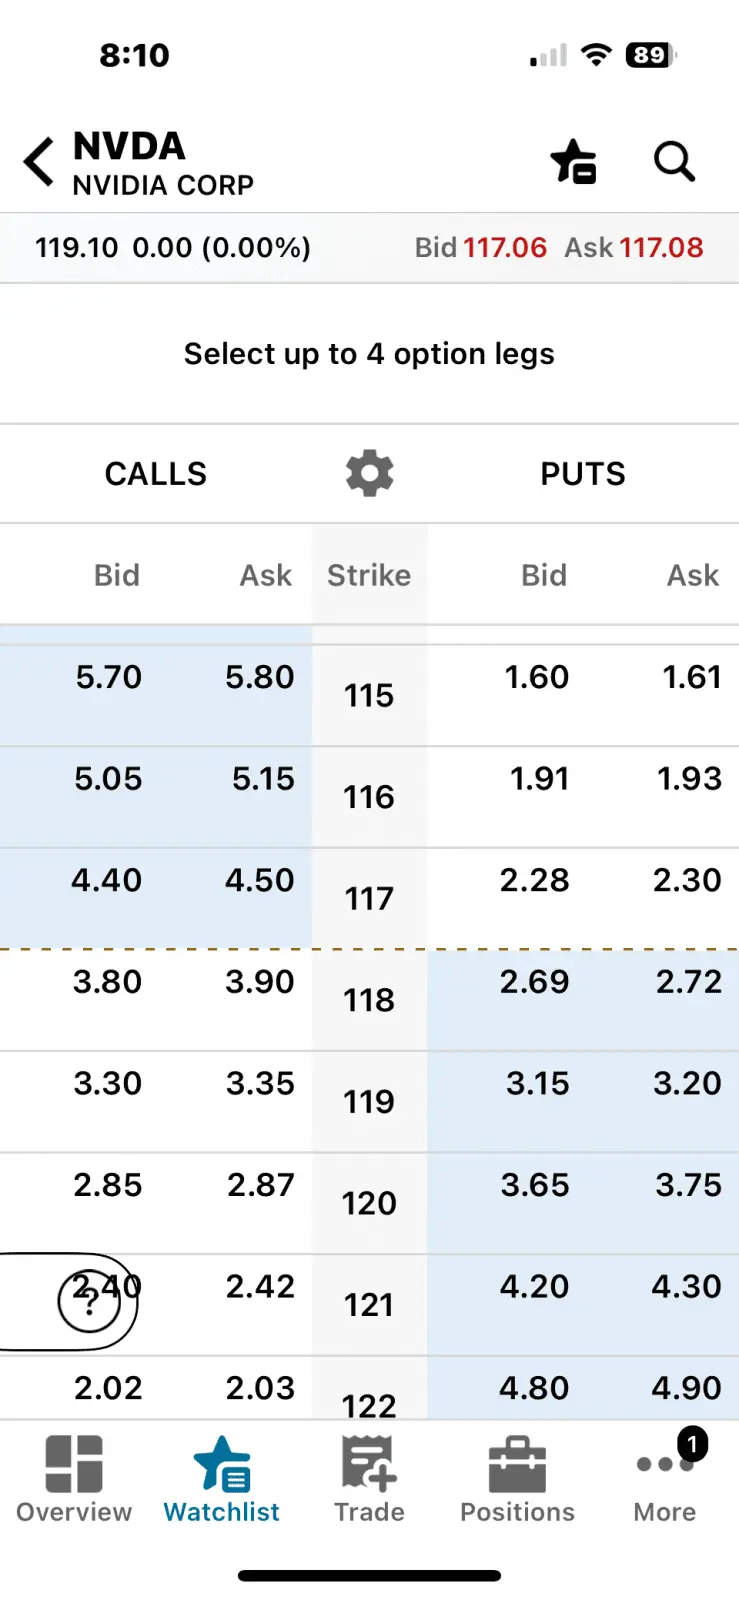Open the Overview tab icon
Viewport: 739px width, 1600px height.
(74, 1478)
